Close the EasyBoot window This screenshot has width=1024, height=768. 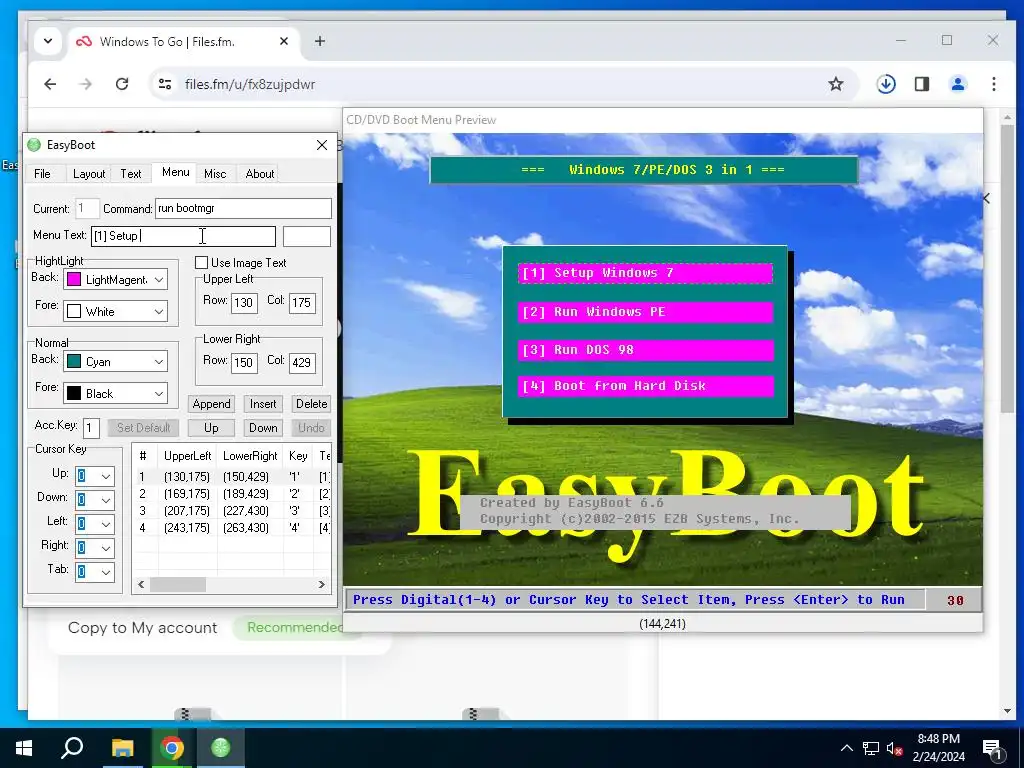pos(322,145)
